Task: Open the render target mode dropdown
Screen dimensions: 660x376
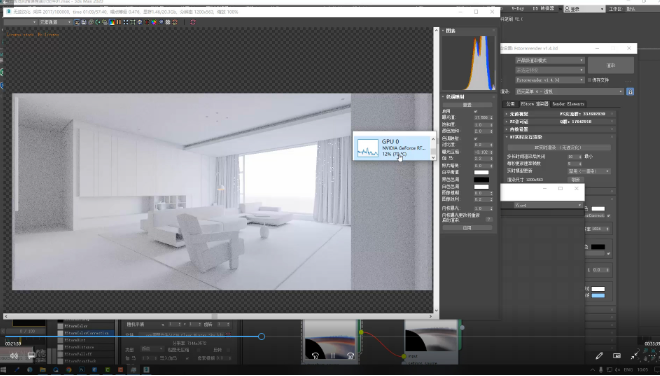Action: [x=550, y=60]
